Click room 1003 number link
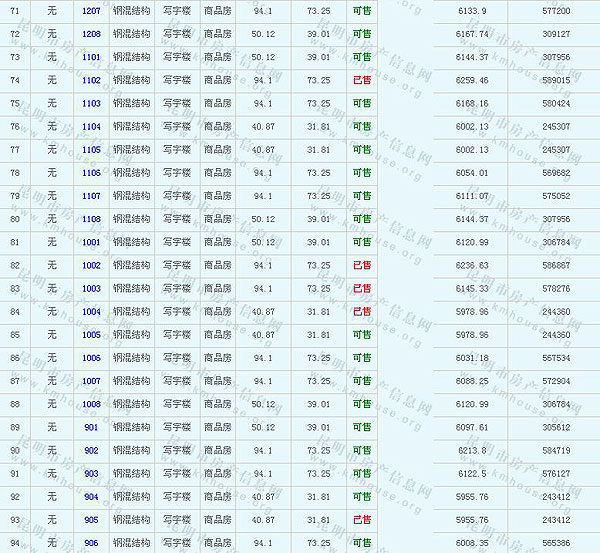The height and width of the screenshot is (553, 600). tap(91, 288)
